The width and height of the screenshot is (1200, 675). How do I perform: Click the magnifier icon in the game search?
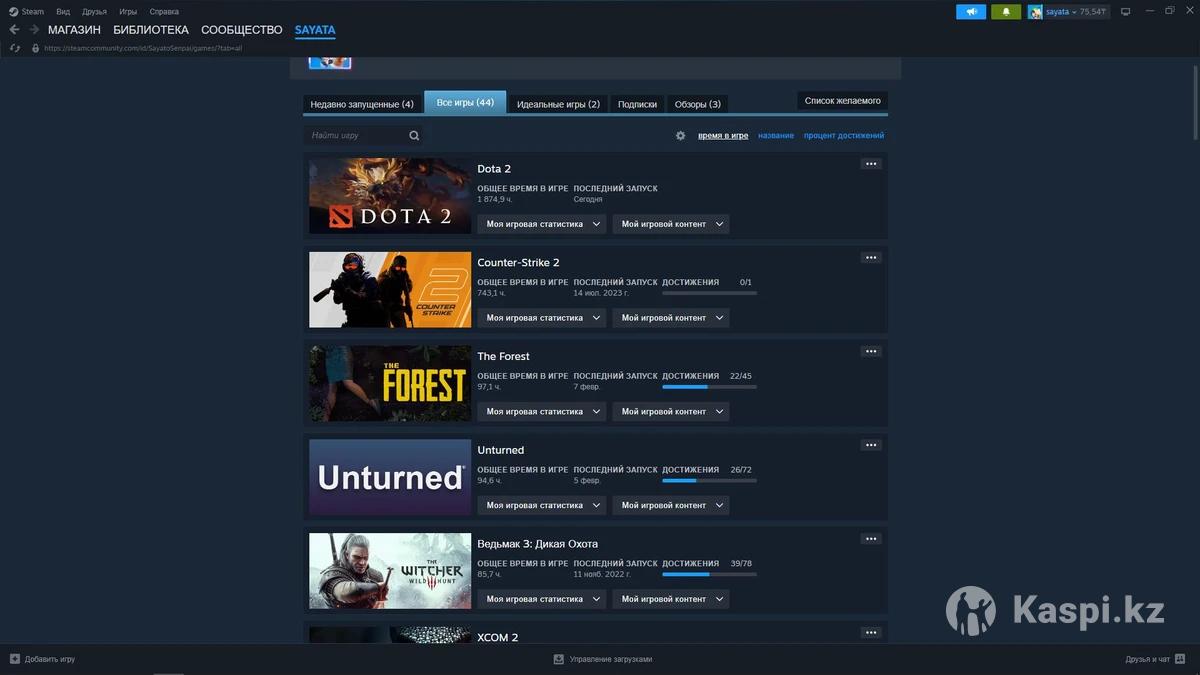pyautogui.click(x=414, y=135)
